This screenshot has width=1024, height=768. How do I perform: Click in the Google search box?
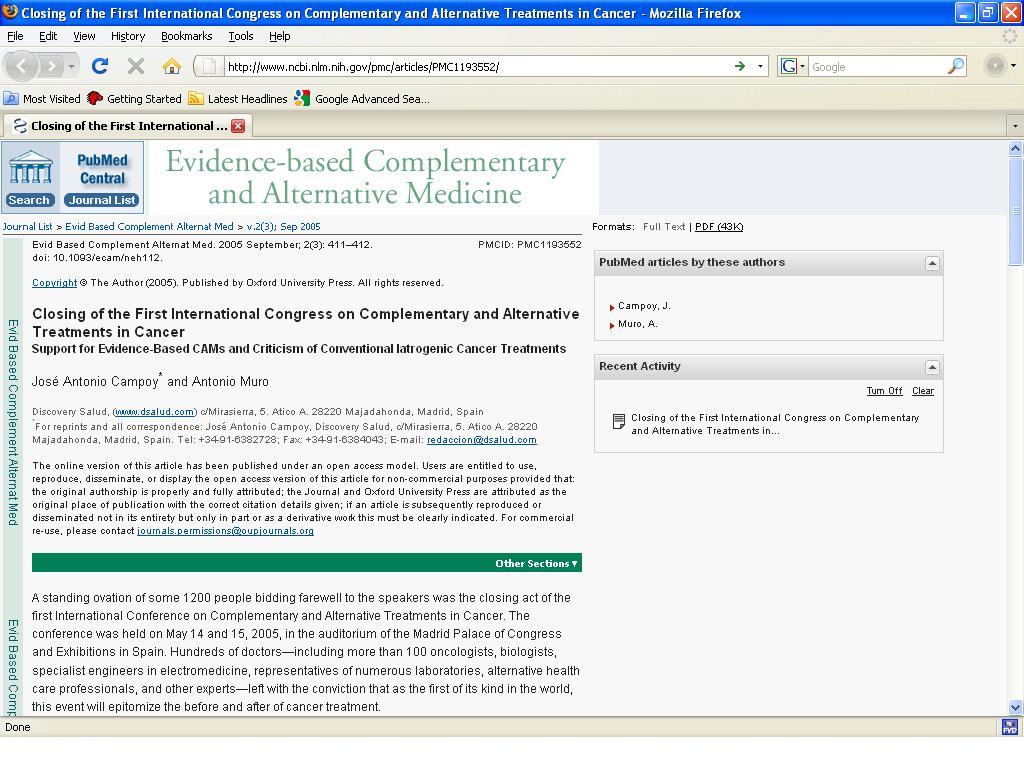pyautogui.click(x=877, y=67)
